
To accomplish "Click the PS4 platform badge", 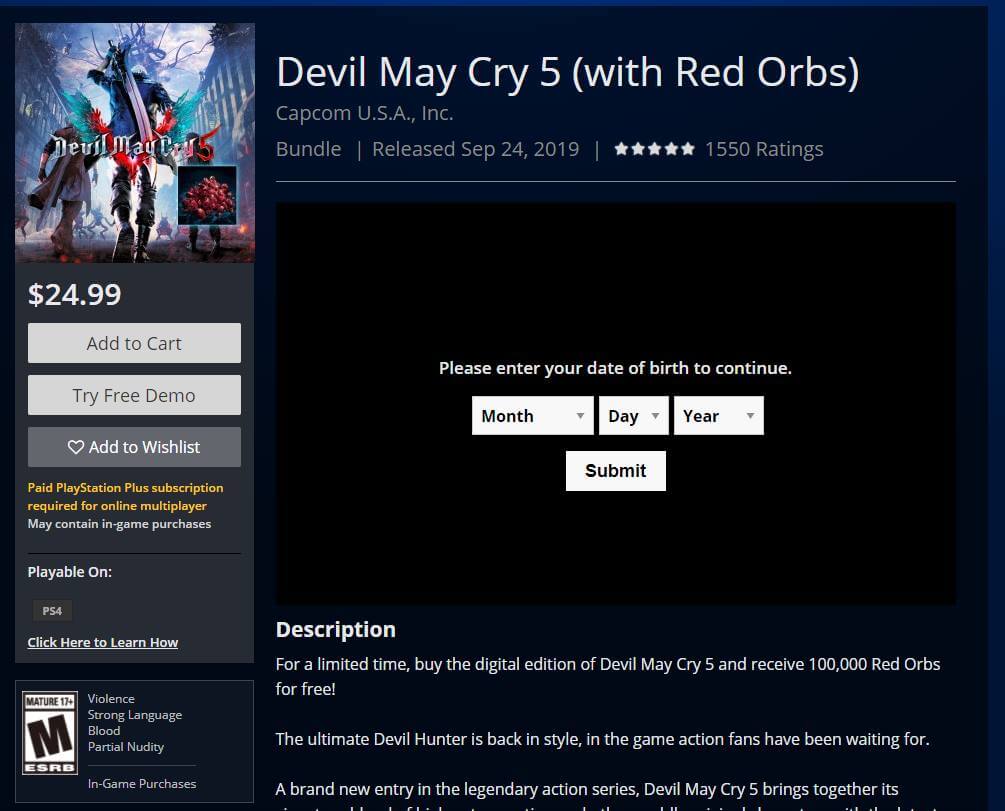I will pyautogui.click(x=53, y=610).
